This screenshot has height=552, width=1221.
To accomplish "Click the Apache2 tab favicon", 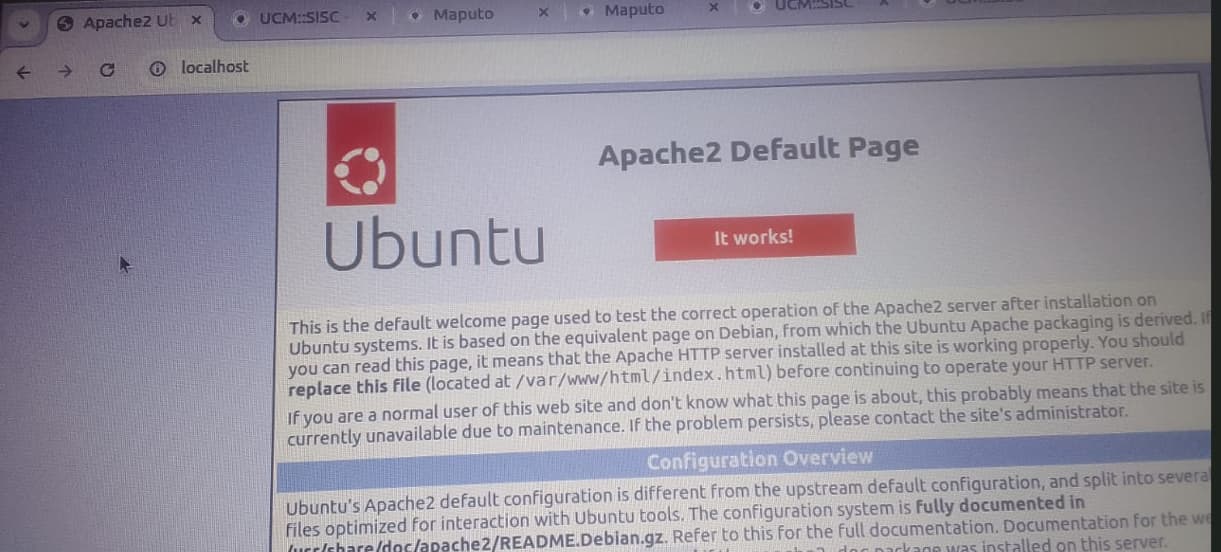I will [65, 22].
